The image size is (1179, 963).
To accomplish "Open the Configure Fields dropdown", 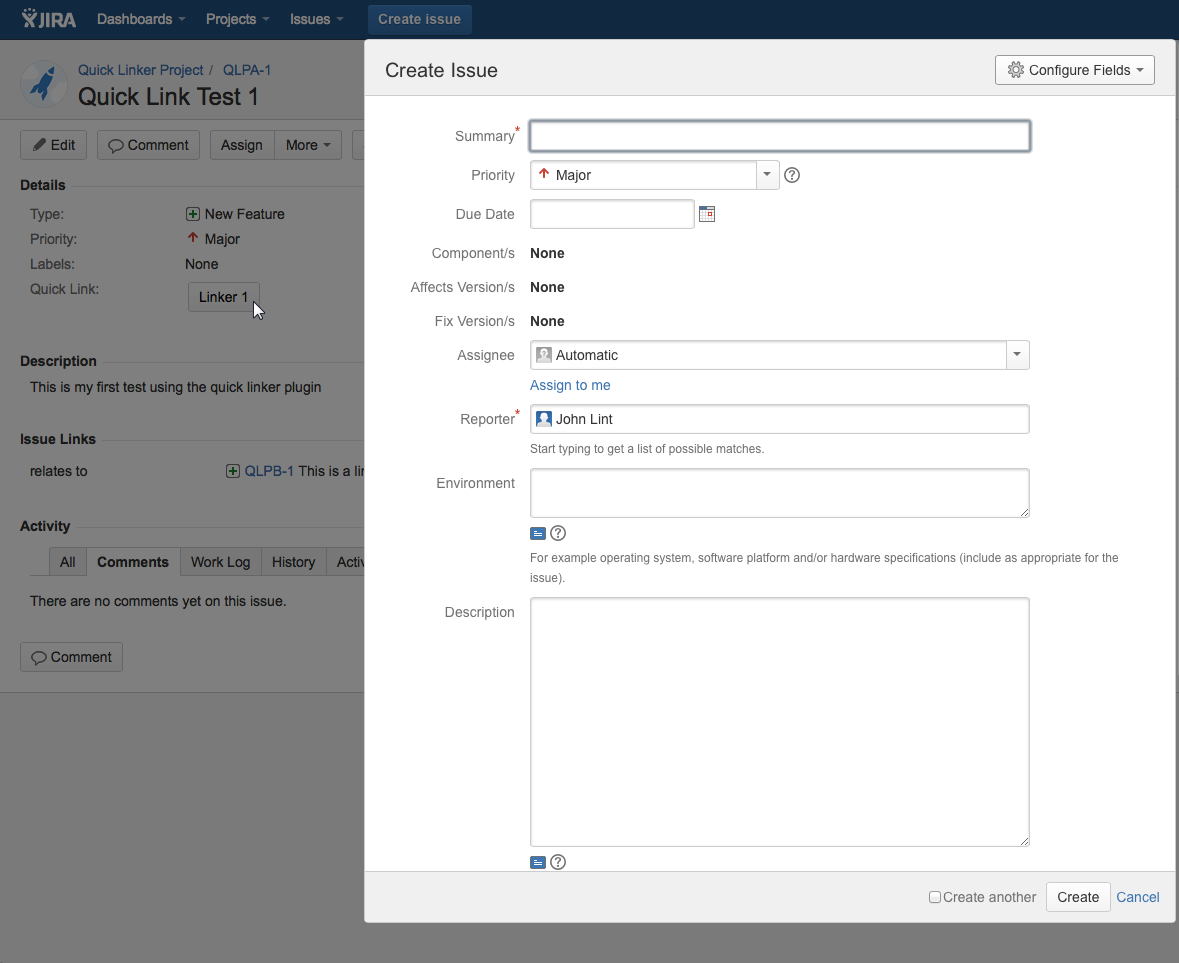I will pyautogui.click(x=1074, y=70).
